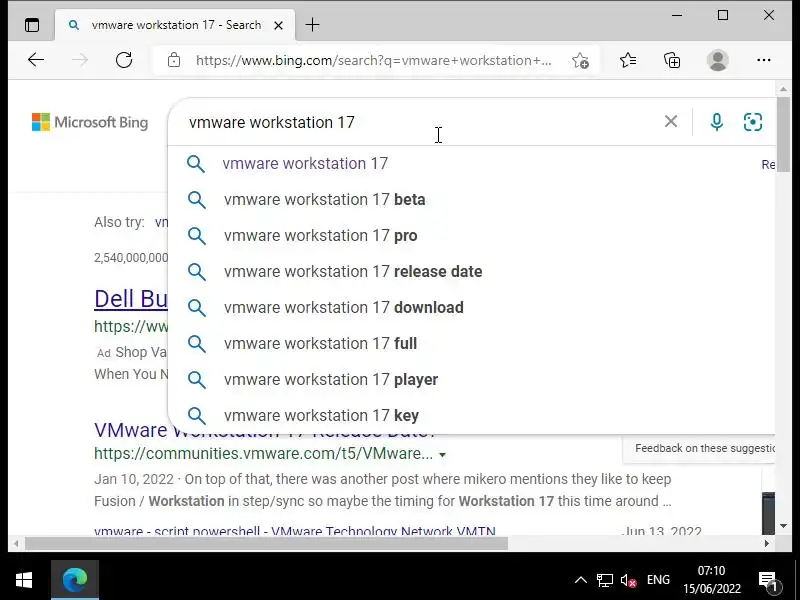The width and height of the screenshot is (800, 600).
Task: Expand dropdown arrow next to communities.vmware.com URL
Action: pos(442,454)
